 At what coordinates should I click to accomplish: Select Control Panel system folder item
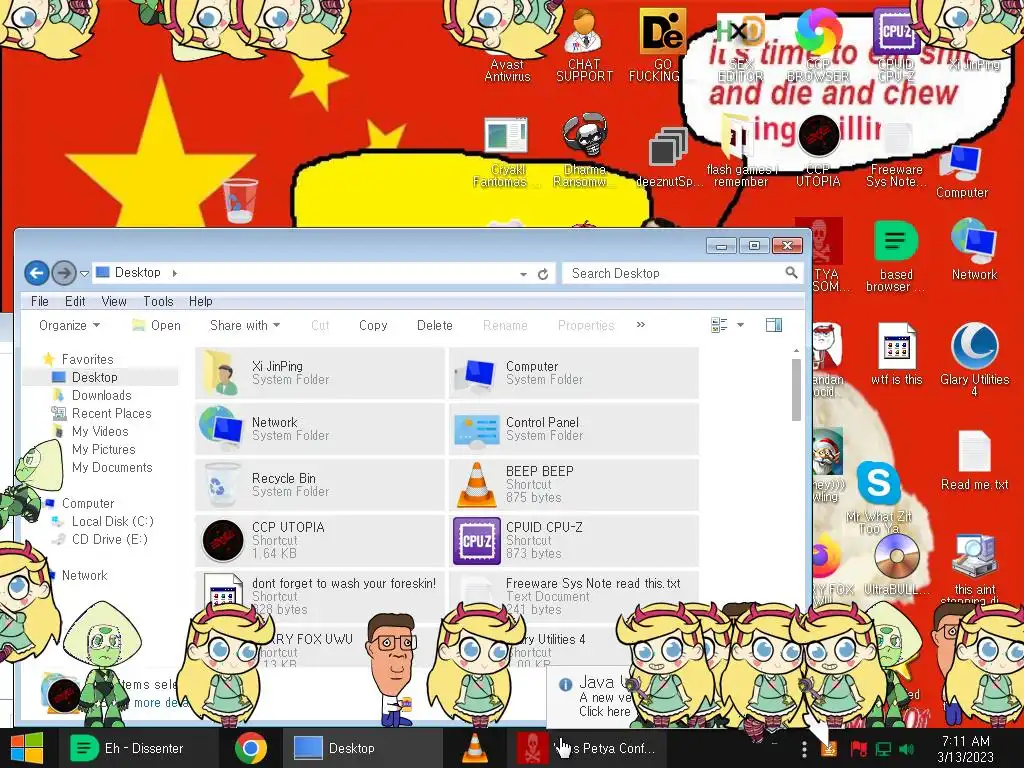[574, 429]
